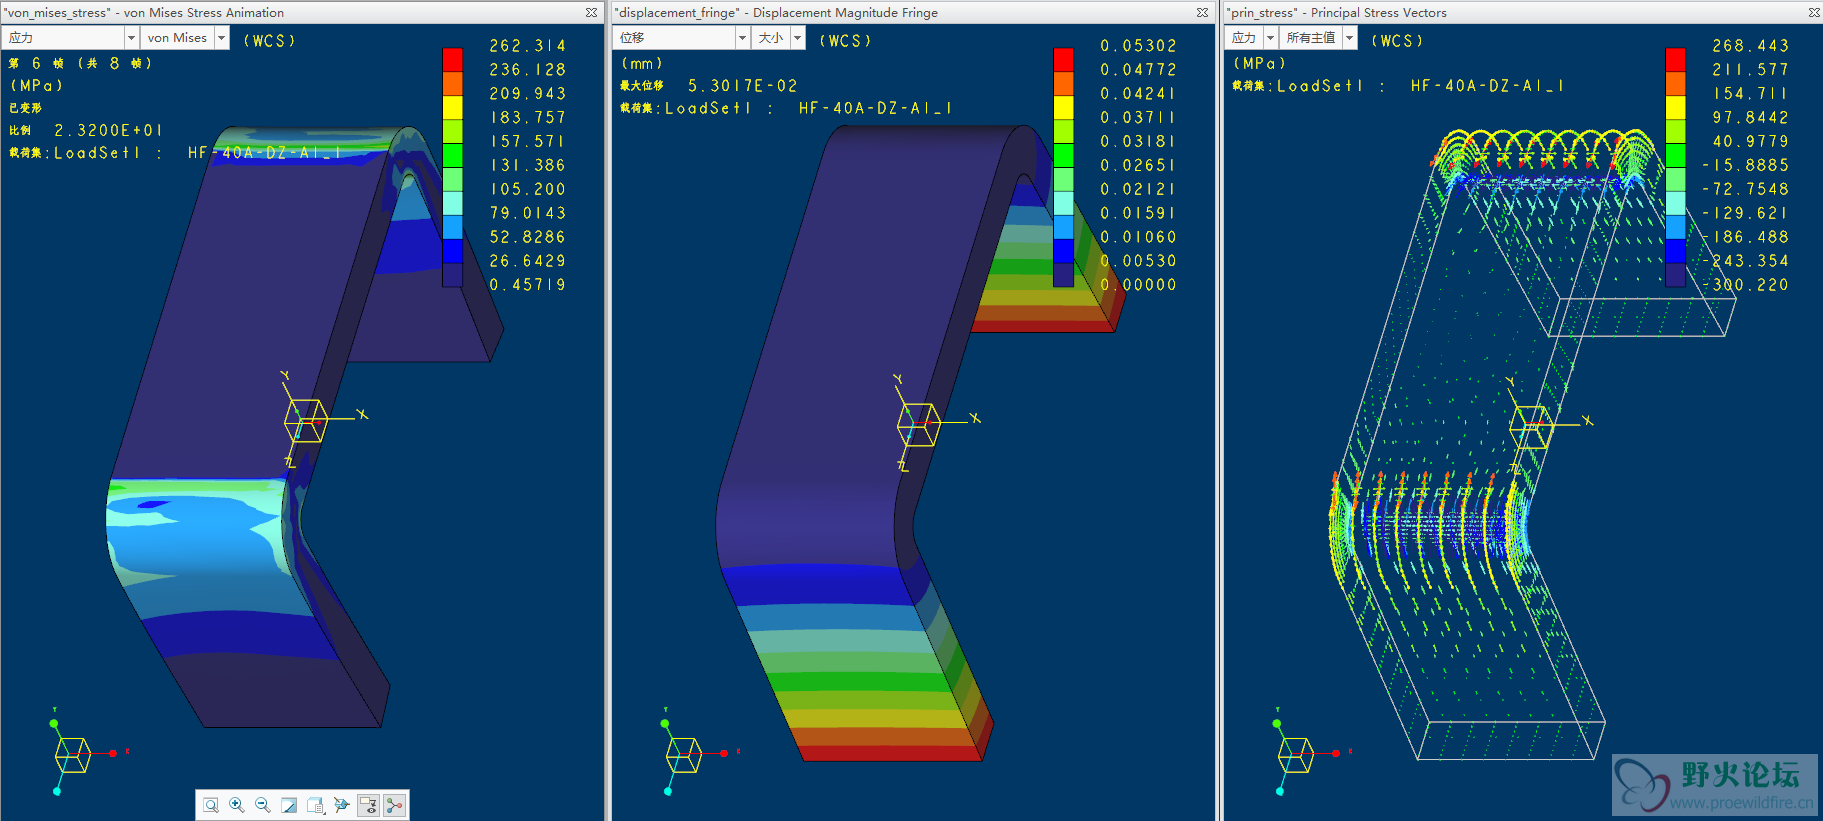Open the displacement quantity dropdown
Viewport: 1823px width, 821px height.
(x=683, y=37)
